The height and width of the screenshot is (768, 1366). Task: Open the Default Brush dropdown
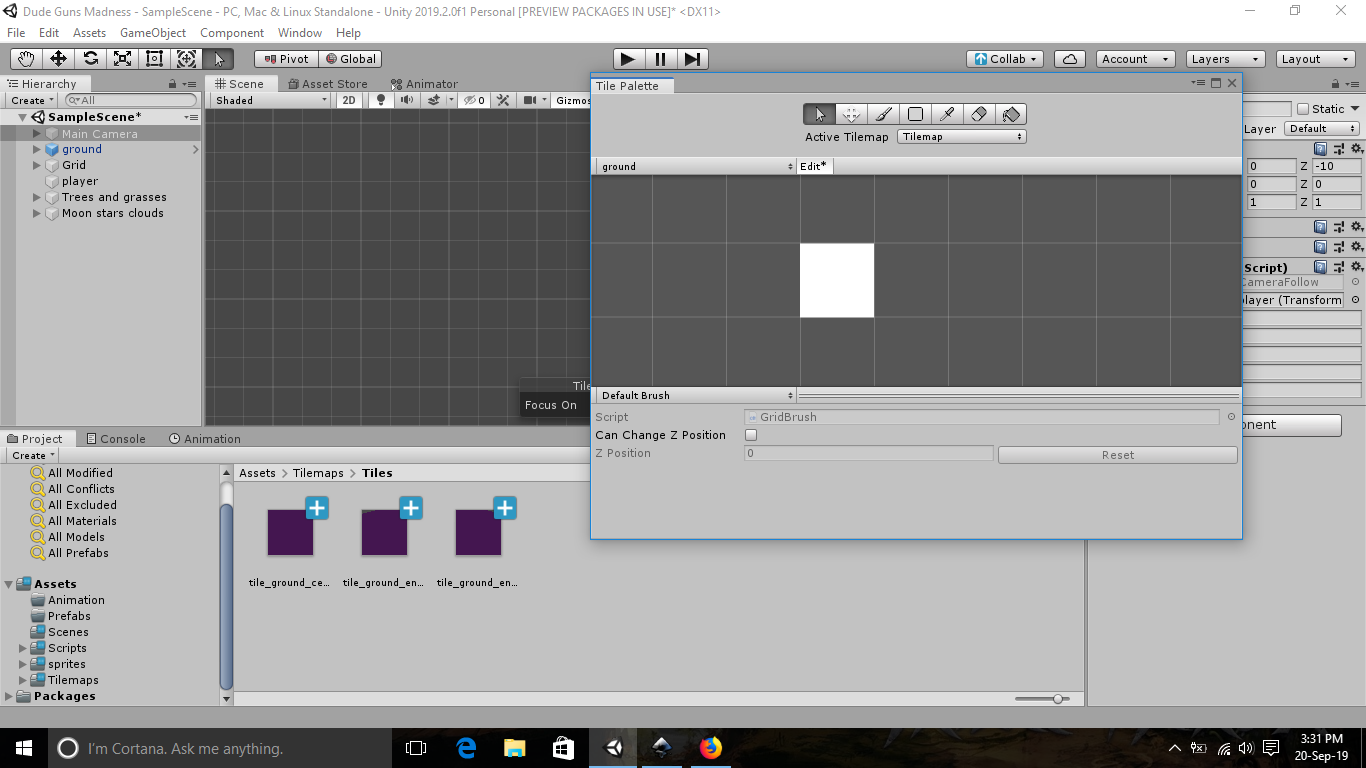[x=695, y=395]
